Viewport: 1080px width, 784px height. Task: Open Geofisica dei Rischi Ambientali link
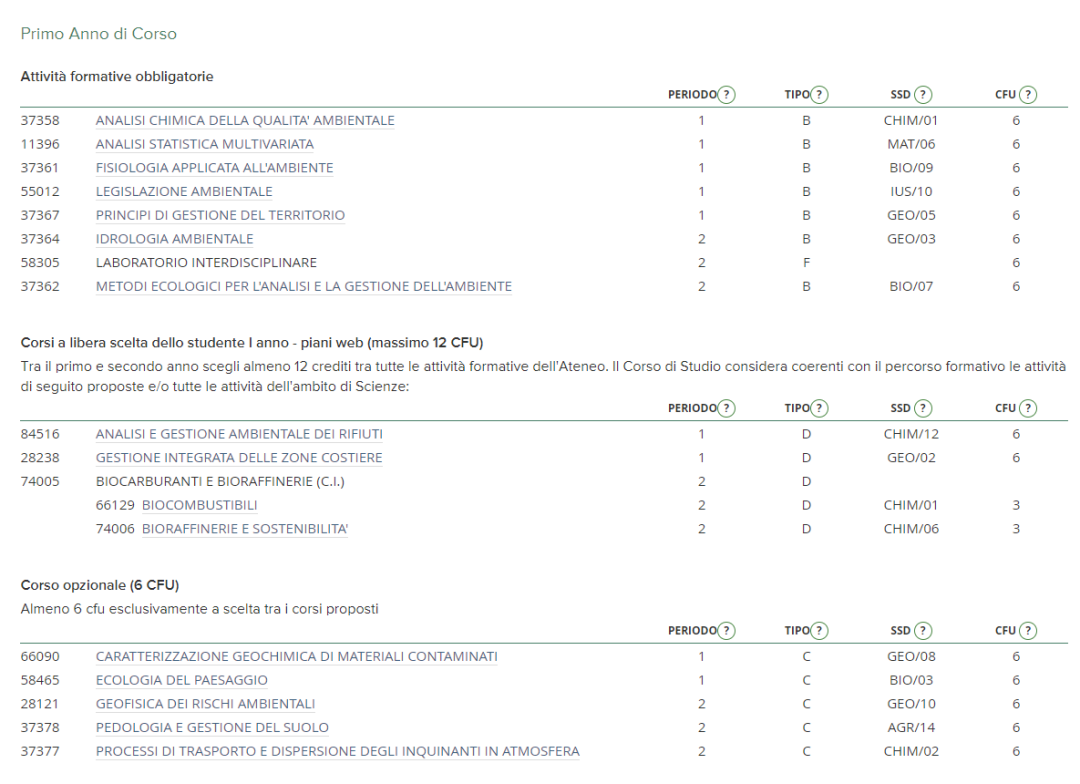tap(205, 704)
